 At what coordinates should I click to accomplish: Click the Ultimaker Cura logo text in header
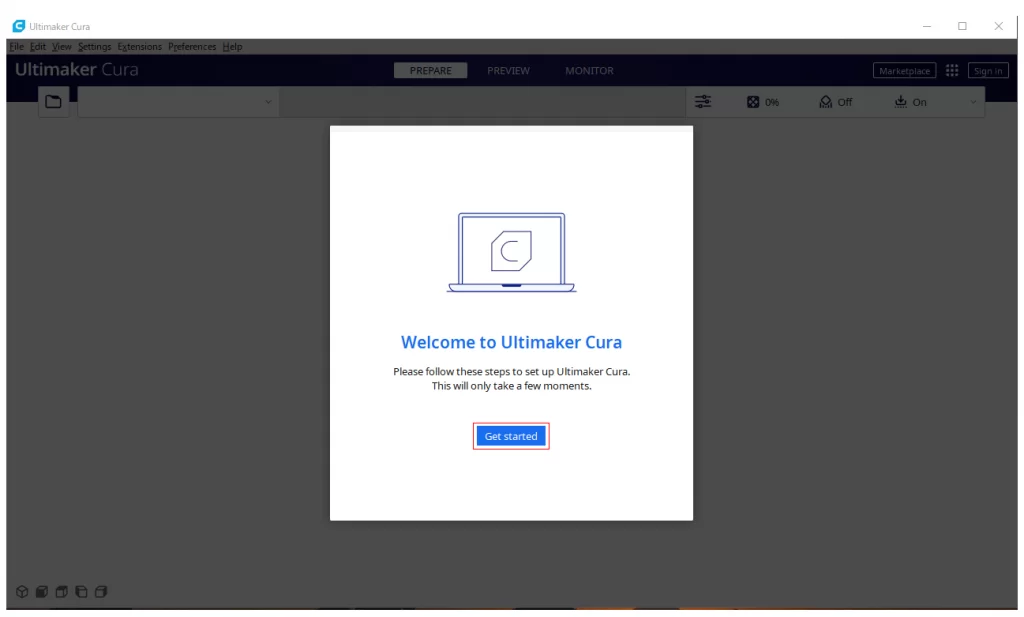pos(76,69)
